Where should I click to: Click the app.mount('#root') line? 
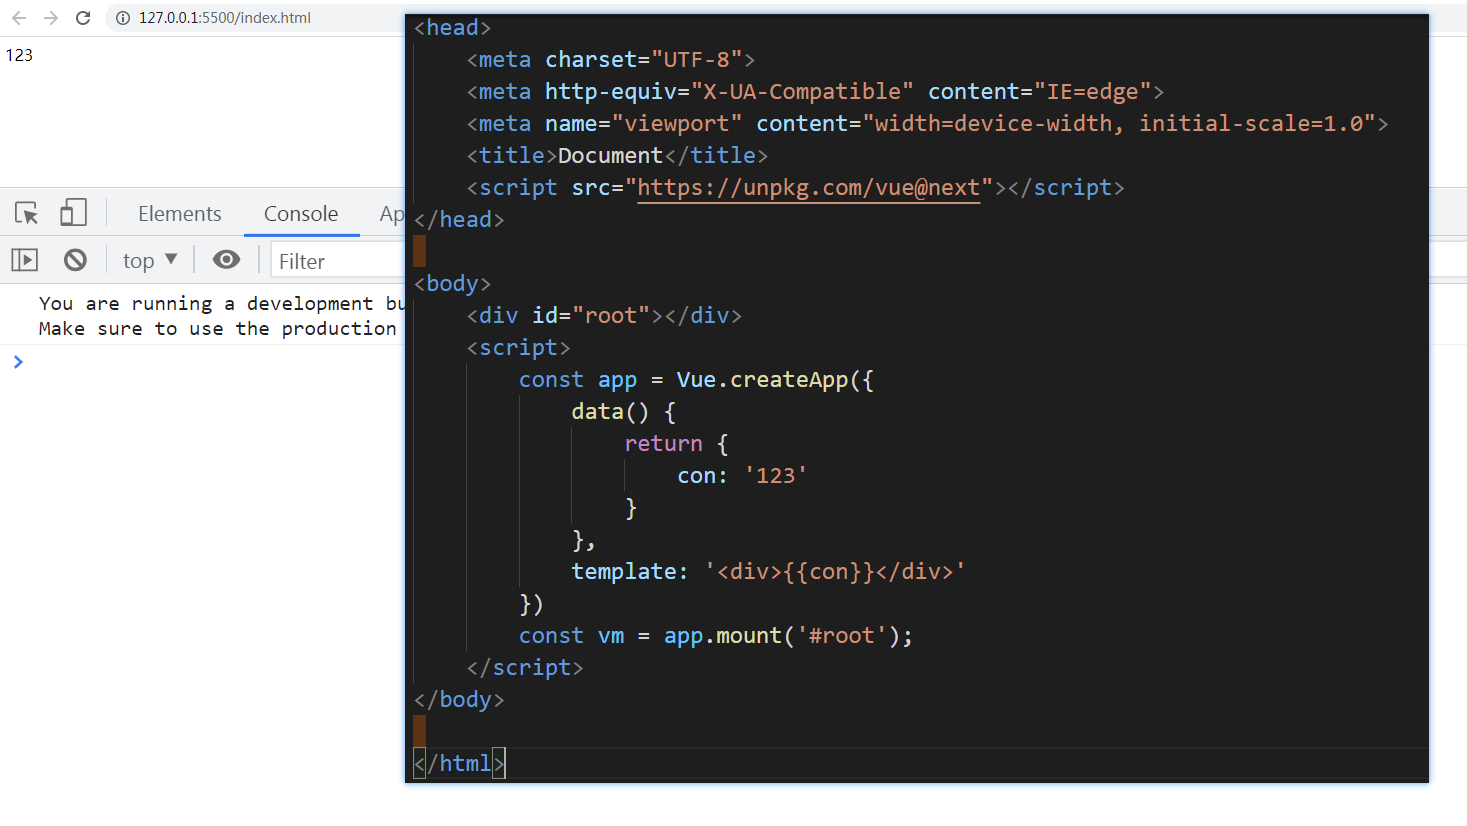point(716,636)
